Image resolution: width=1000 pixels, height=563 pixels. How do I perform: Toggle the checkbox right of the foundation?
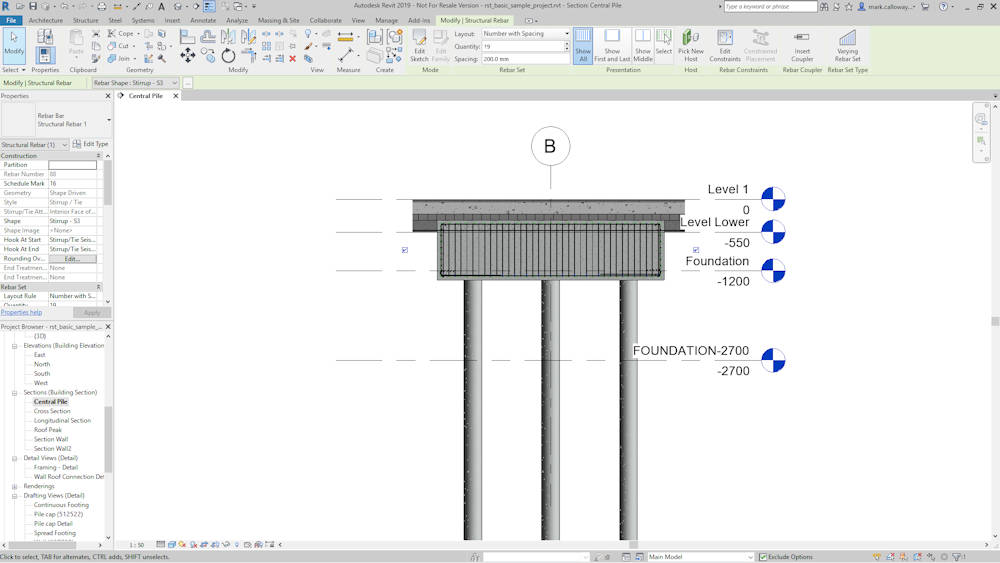tap(696, 250)
